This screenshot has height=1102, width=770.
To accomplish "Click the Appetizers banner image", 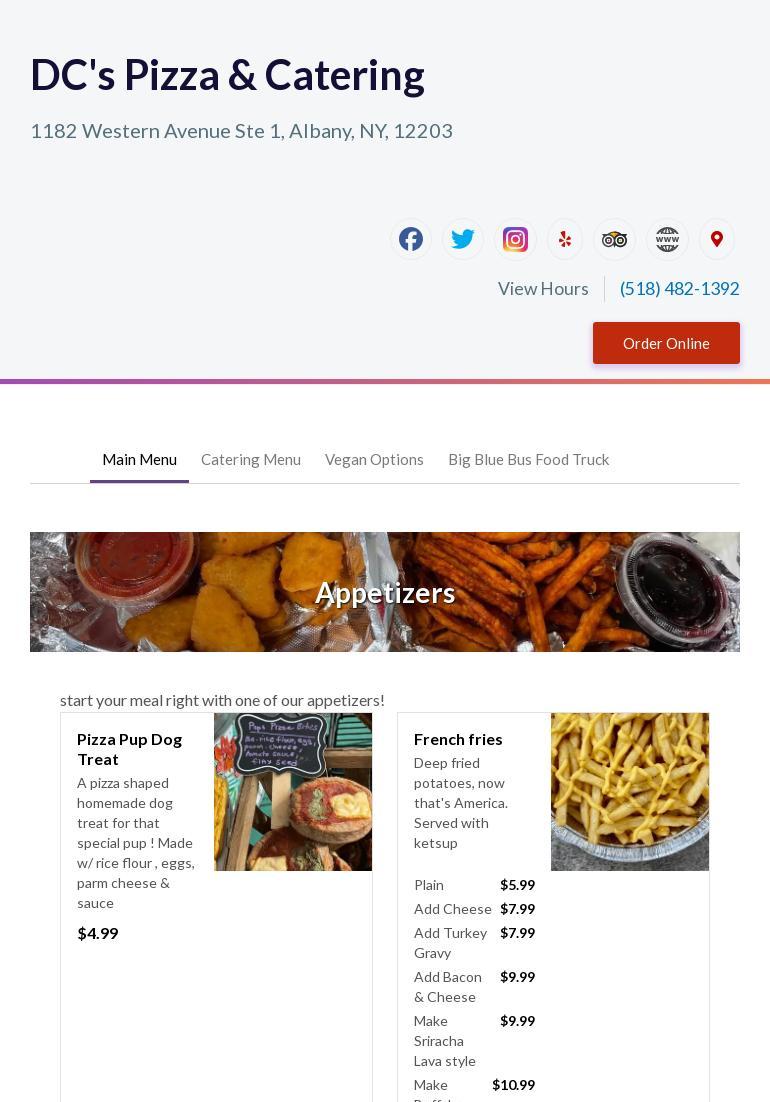I will point(385,592).
